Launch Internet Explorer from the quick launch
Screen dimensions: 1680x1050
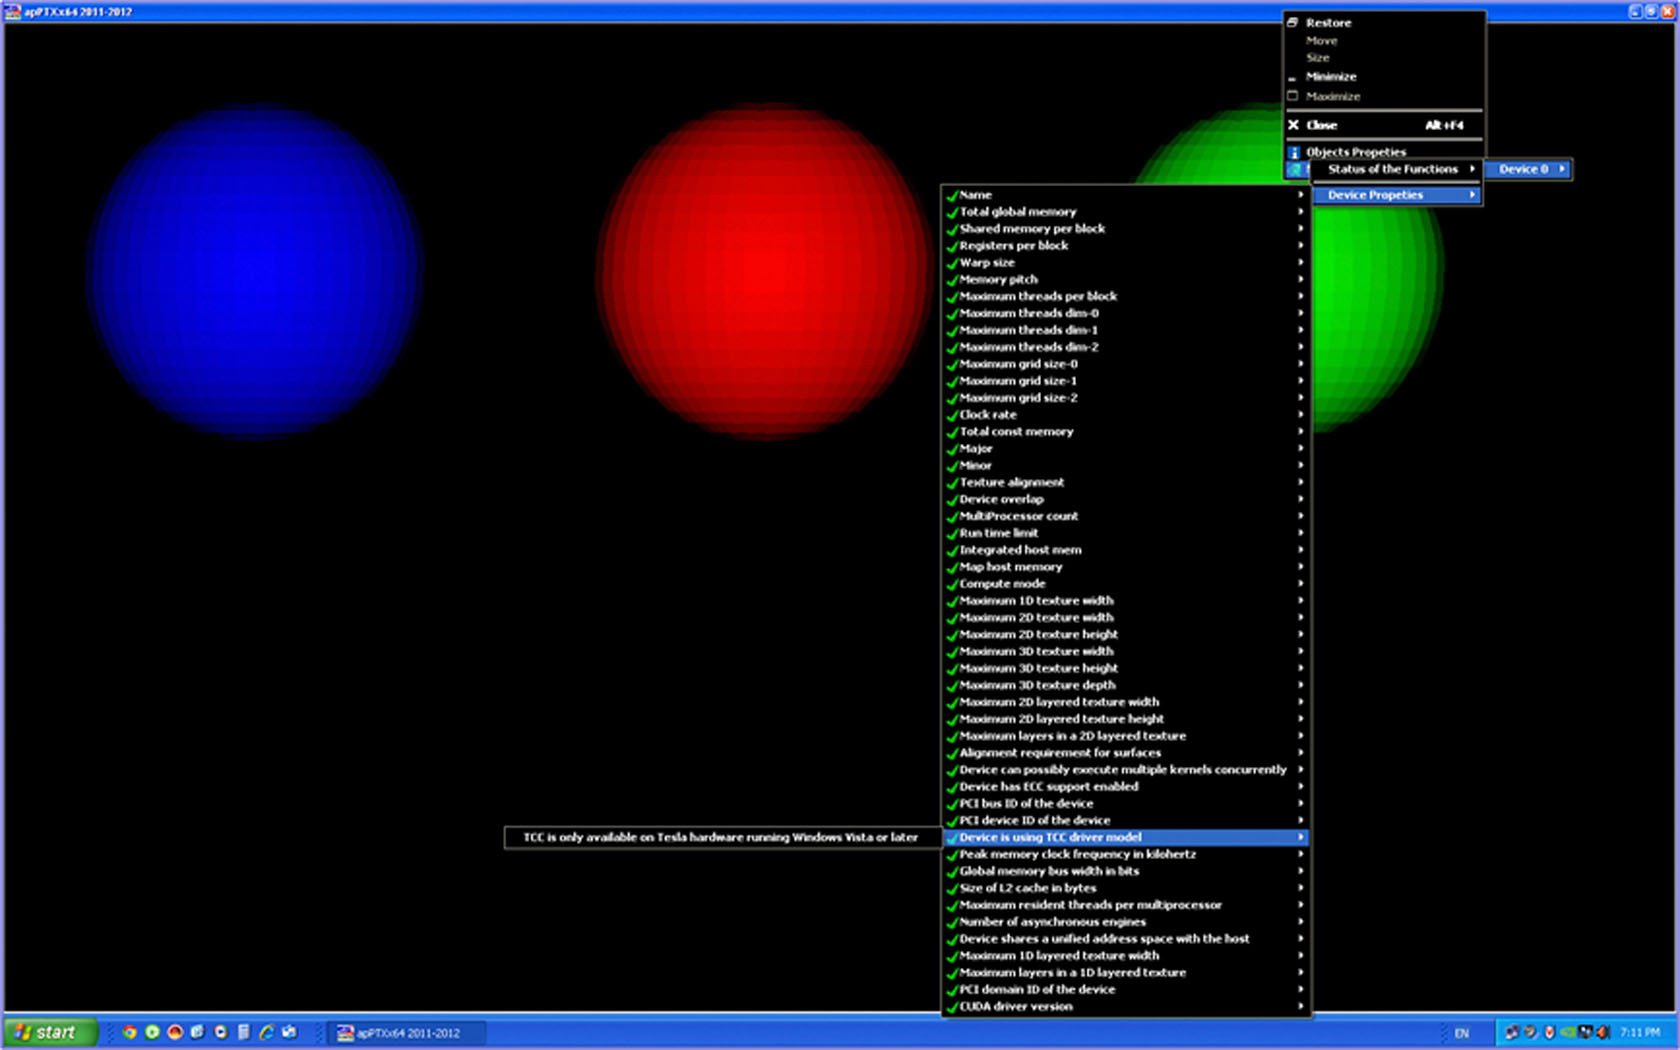[266, 1032]
